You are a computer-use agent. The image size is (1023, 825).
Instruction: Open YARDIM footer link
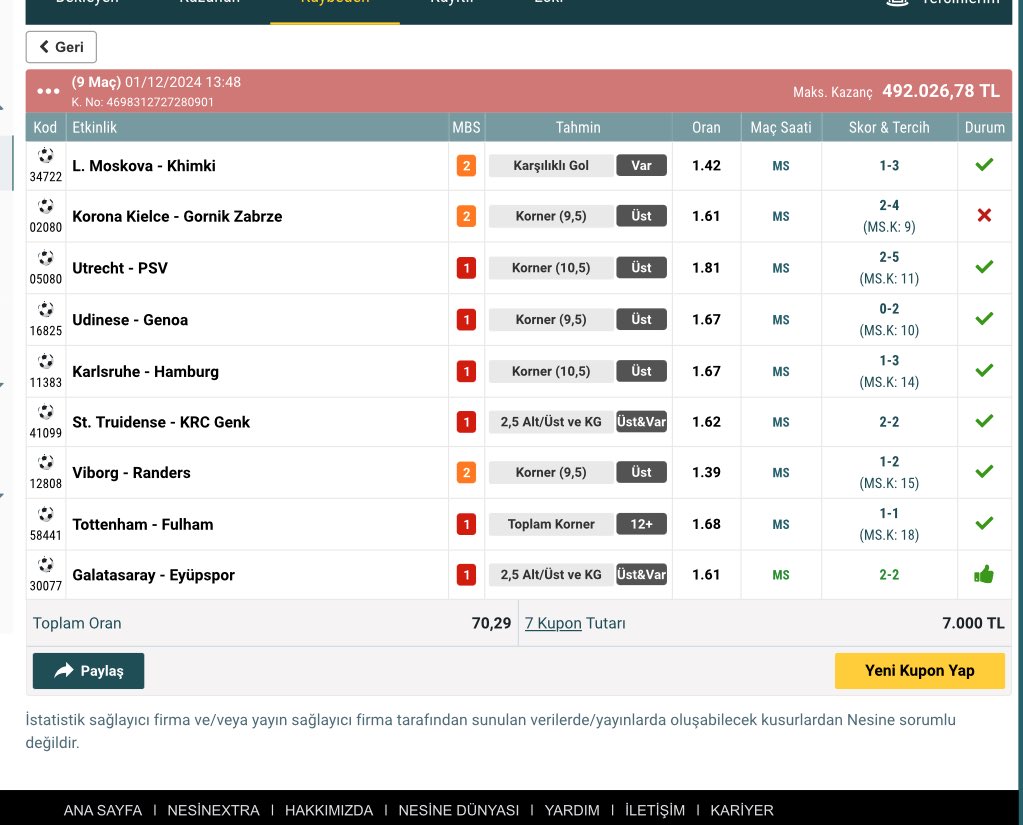pos(572,810)
